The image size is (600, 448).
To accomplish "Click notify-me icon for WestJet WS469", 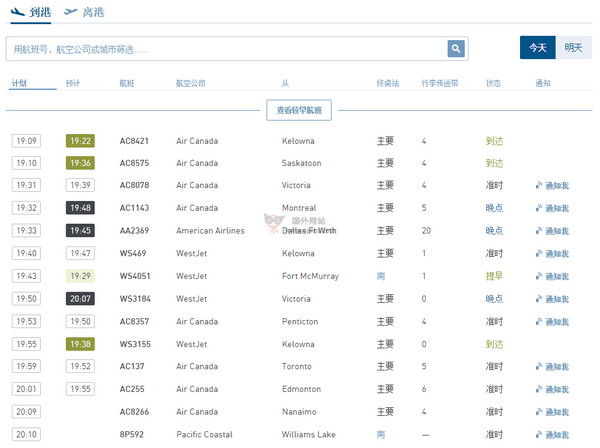I will point(540,254).
